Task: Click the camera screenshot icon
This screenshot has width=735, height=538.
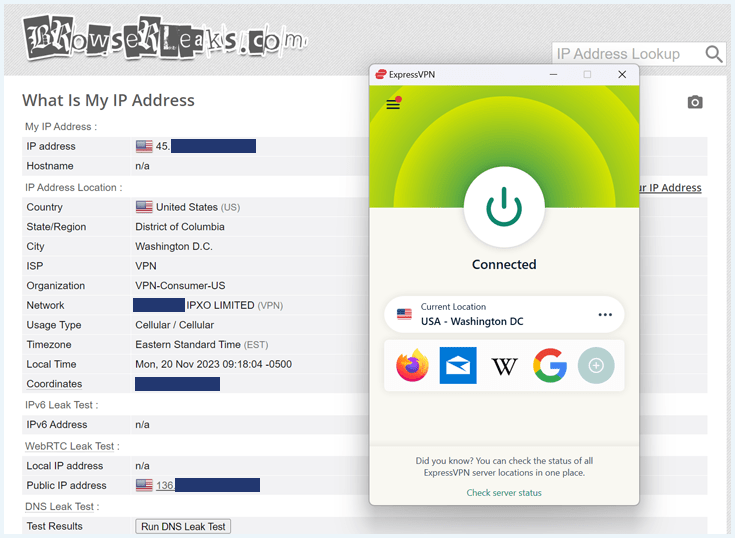Action: [x=695, y=102]
